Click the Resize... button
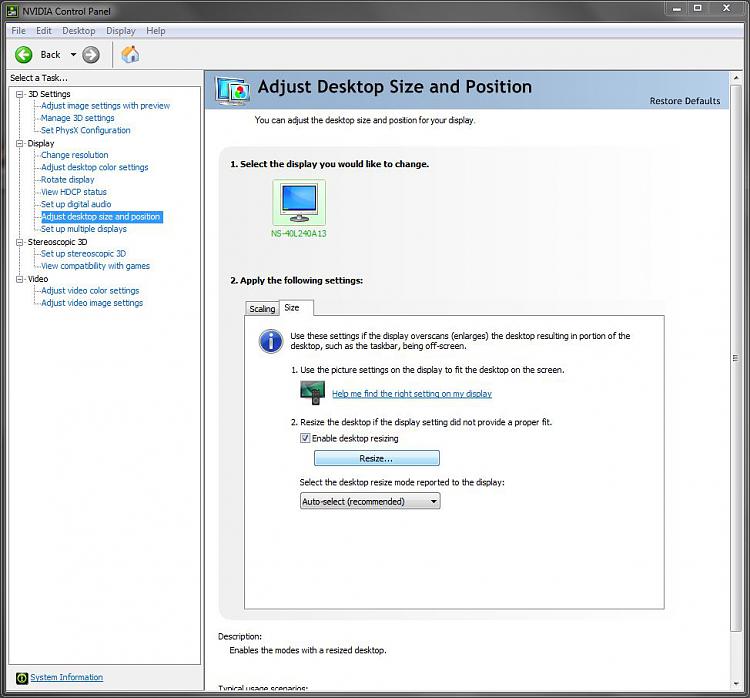This screenshot has height=698, width=750. pos(376,458)
